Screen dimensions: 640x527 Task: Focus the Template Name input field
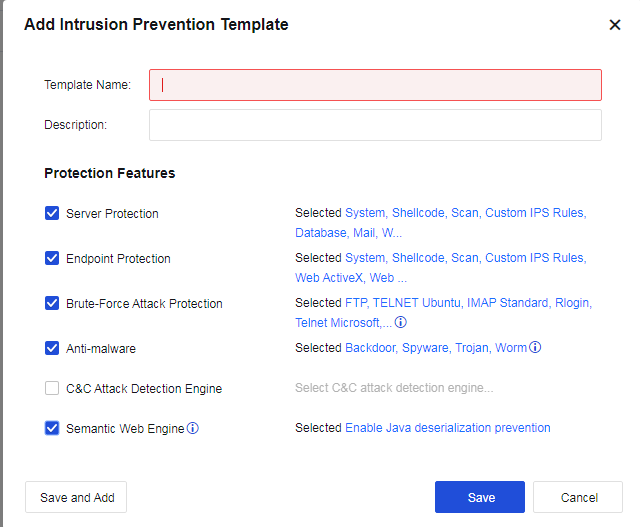(375, 85)
